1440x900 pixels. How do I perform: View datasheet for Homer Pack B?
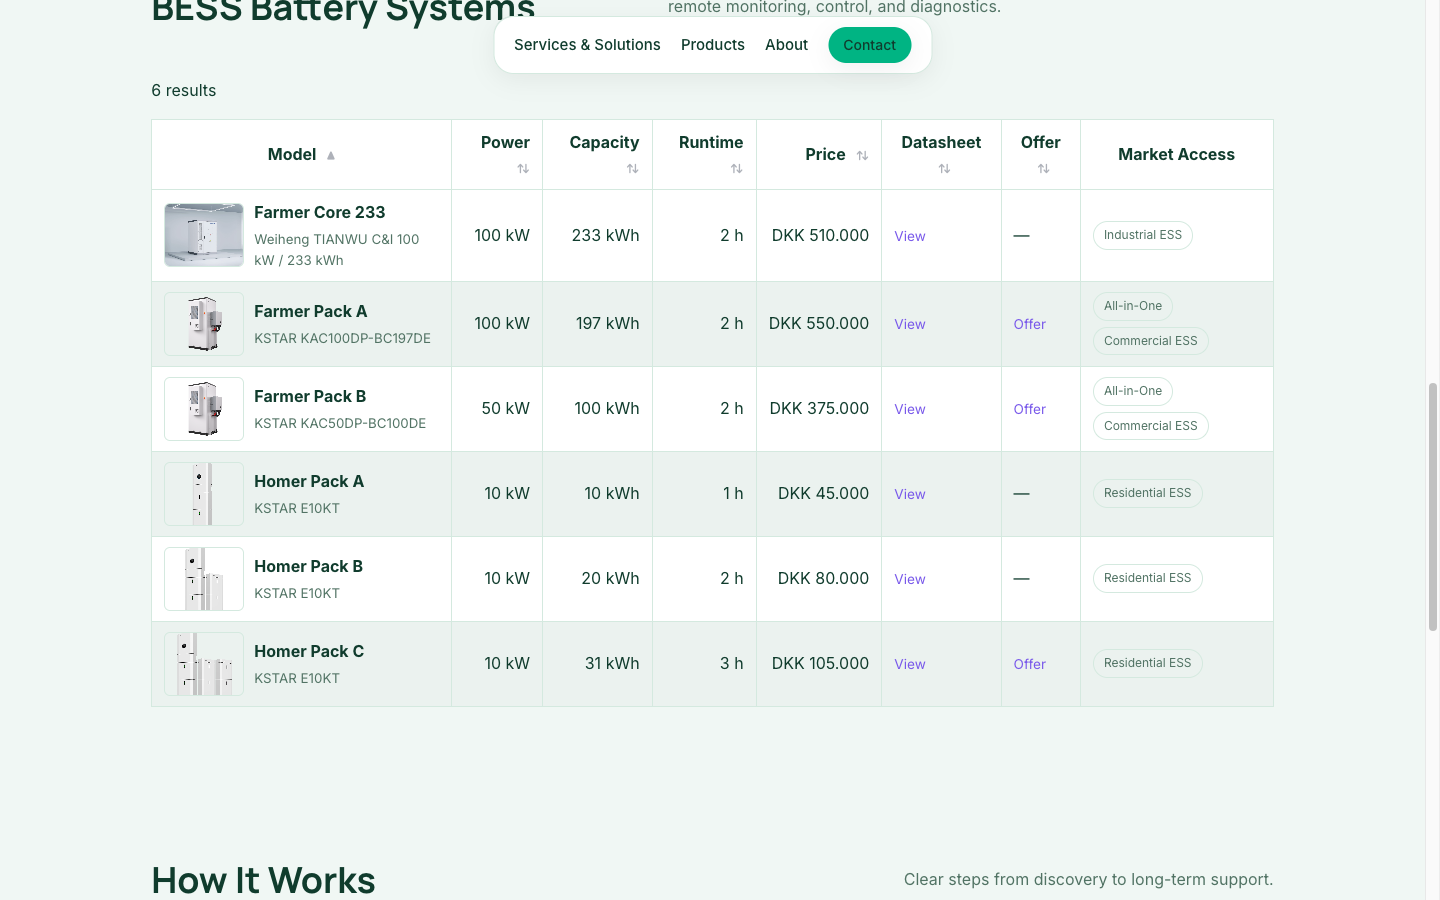click(x=910, y=579)
